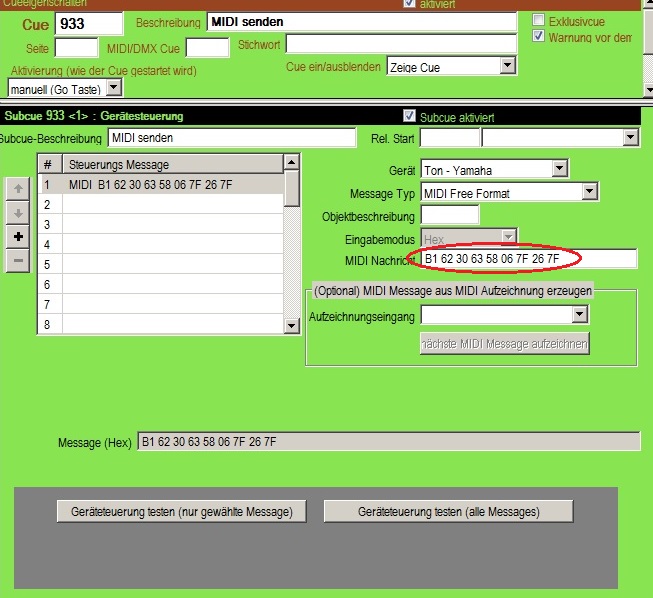Click the move-down arrow button beside message list
Viewport: 653px width, 598px height.
[x=18, y=213]
